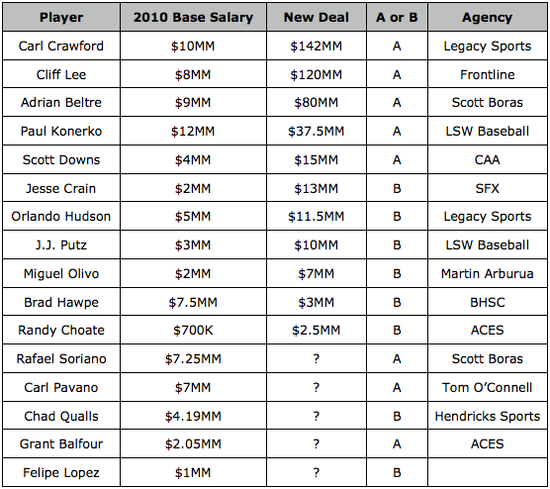This screenshot has height=489, width=550.
Task: Select Randy Choate's $700K salary cell
Action: (193, 330)
